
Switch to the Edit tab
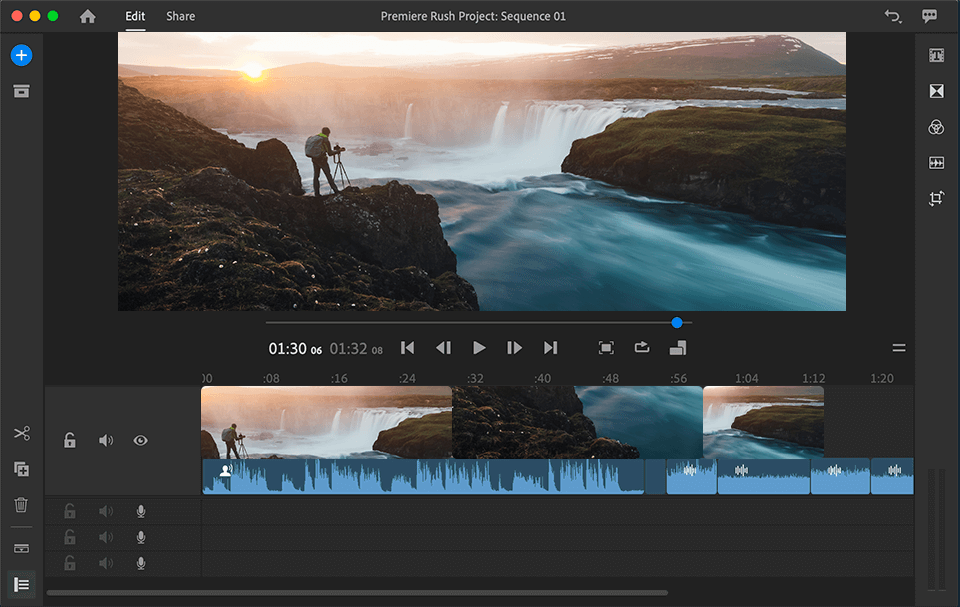pos(135,16)
